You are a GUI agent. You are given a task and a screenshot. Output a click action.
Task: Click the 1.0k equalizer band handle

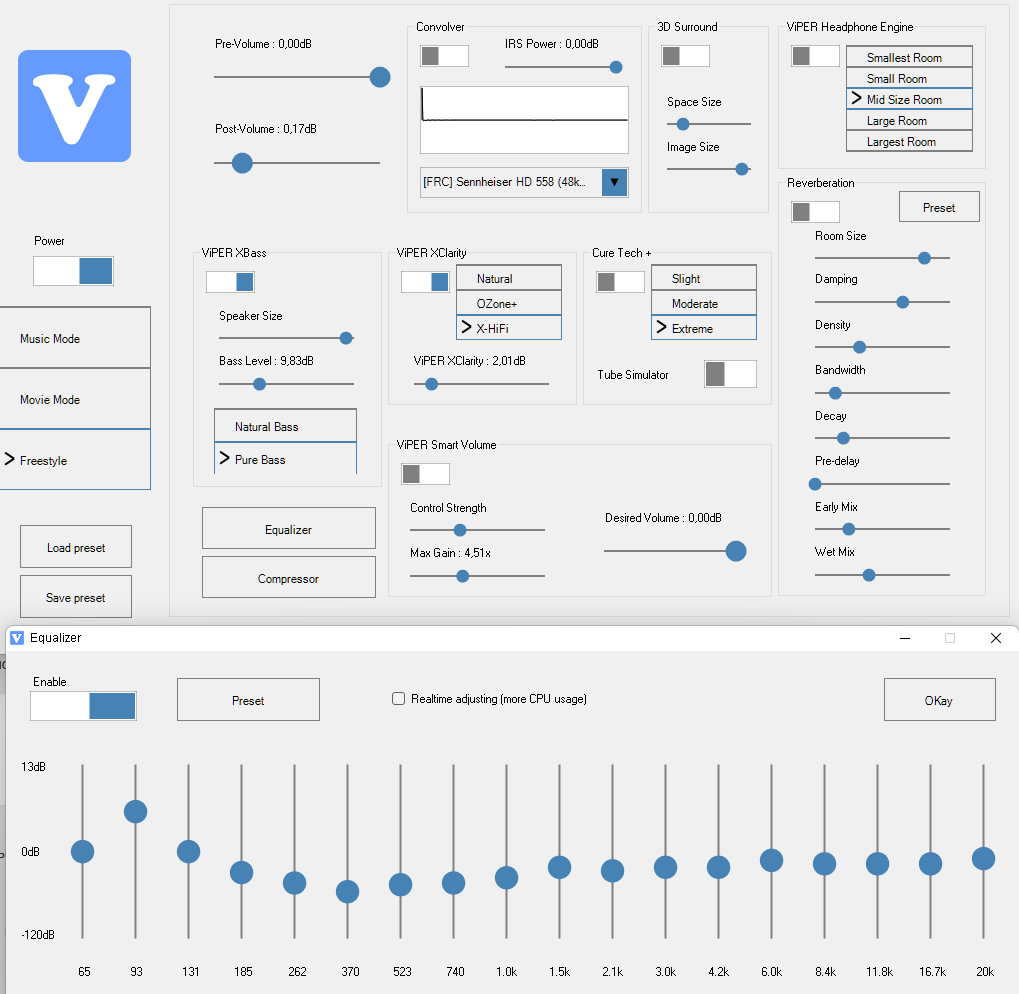(507, 878)
